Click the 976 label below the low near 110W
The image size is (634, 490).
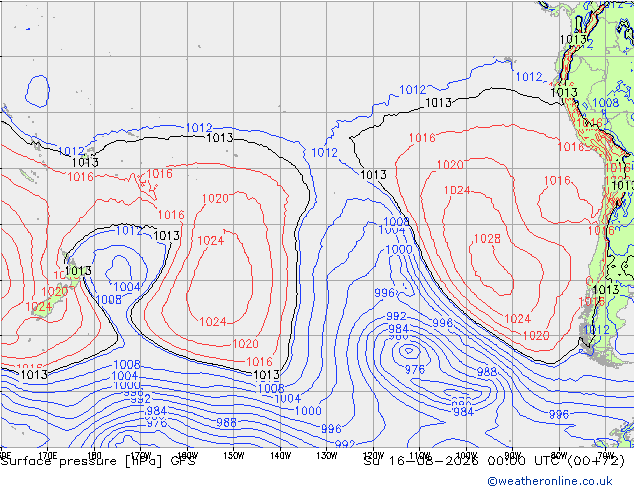[415, 370]
